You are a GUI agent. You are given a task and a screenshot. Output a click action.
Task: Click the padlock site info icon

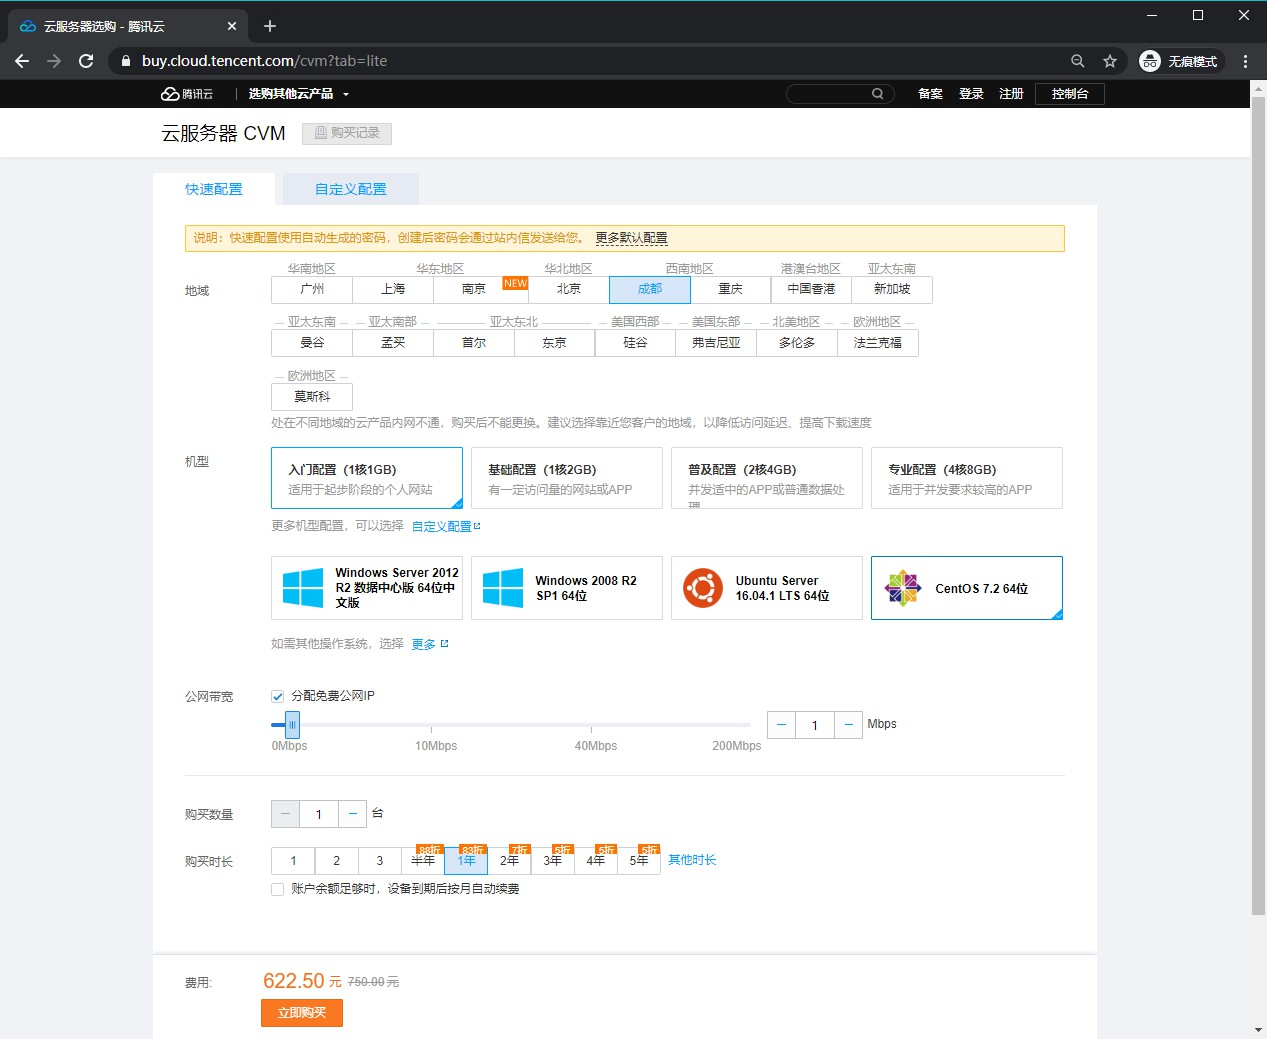pyautogui.click(x=126, y=61)
